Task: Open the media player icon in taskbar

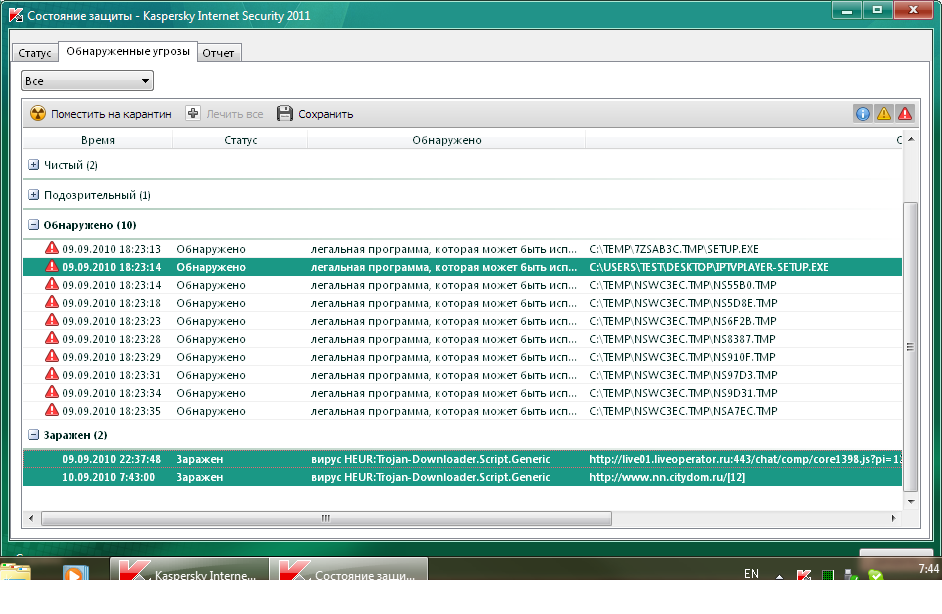Action: tap(73, 575)
